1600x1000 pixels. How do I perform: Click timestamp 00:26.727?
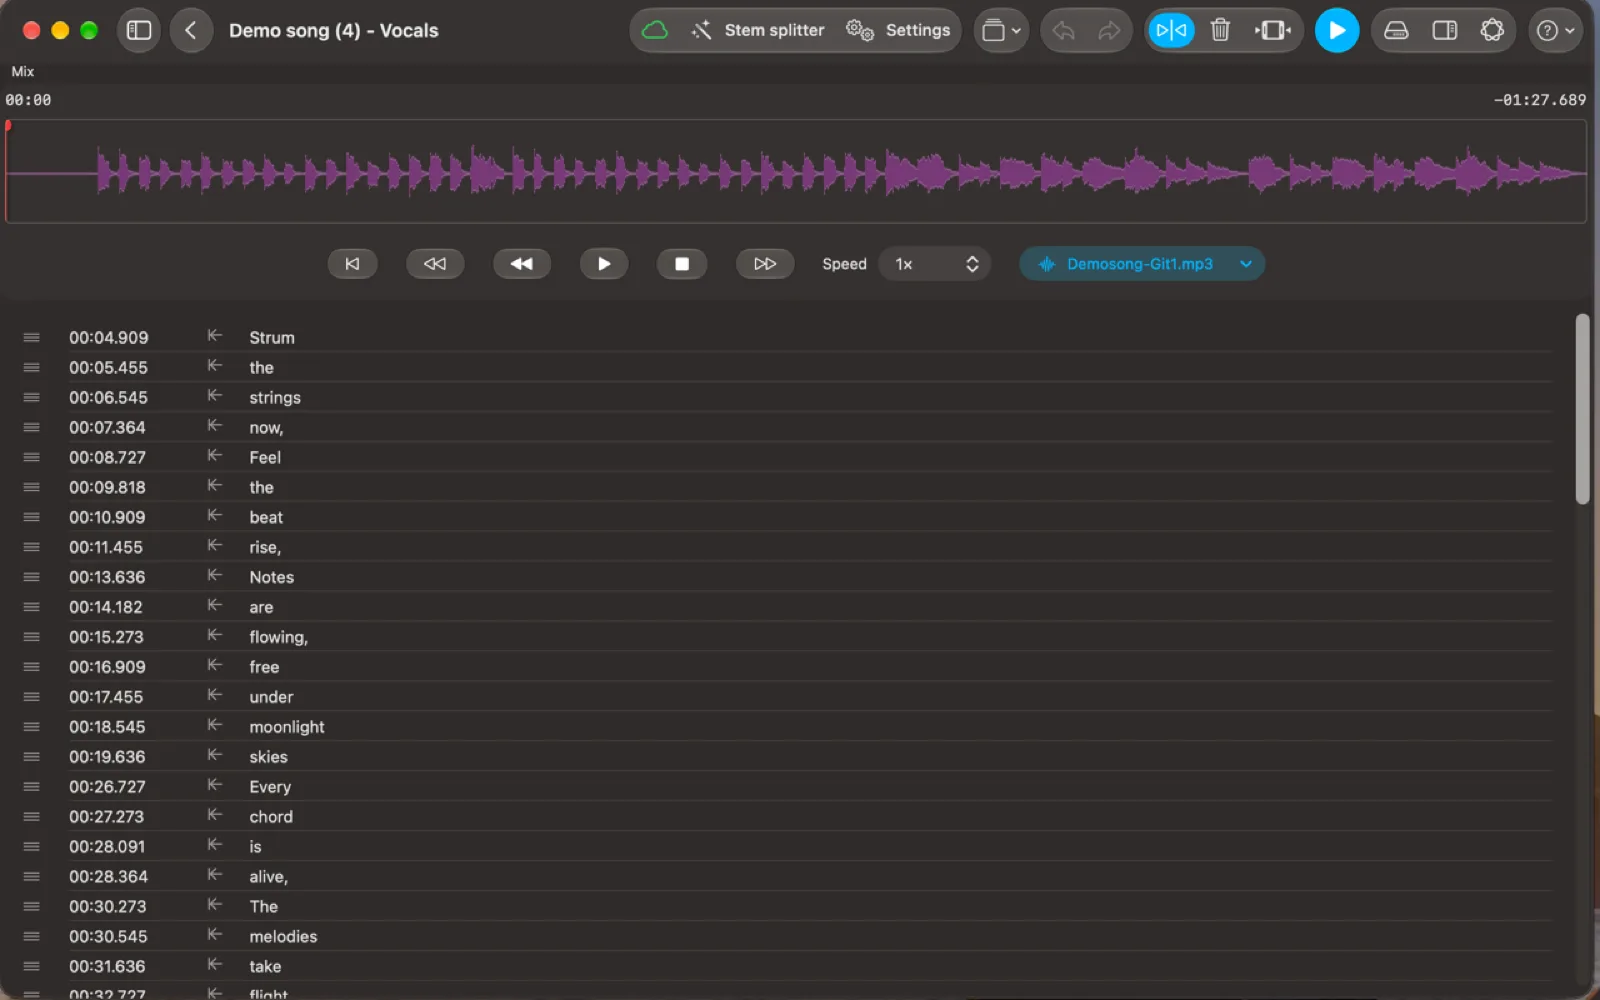click(x=107, y=787)
